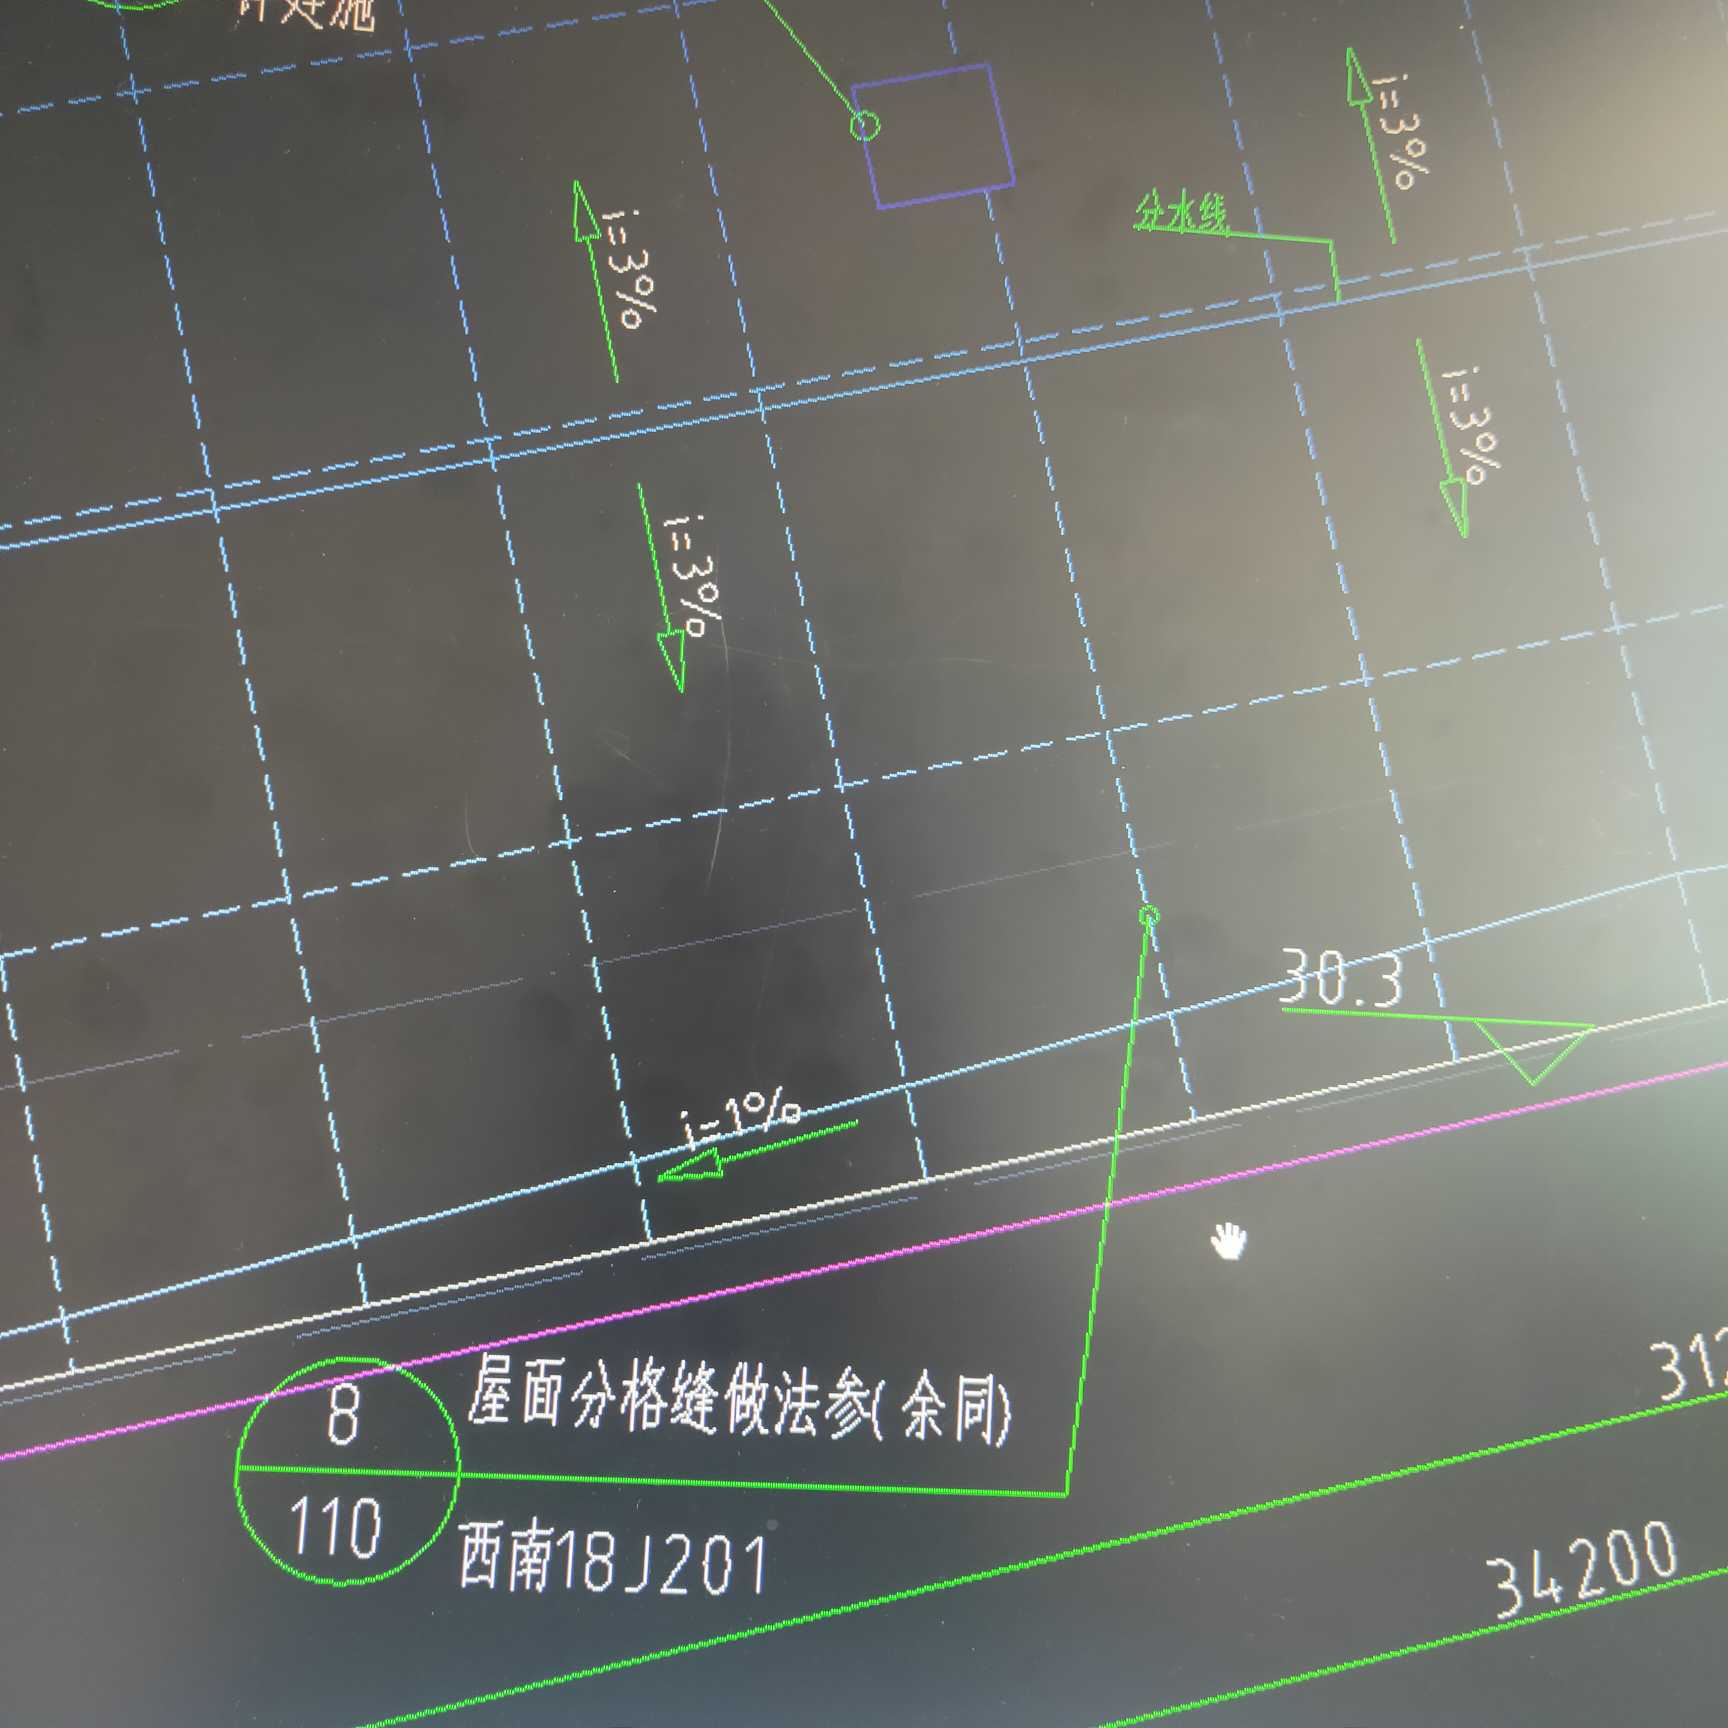Select the purple rectangle outline
The image size is (1728, 1728).
point(933,135)
